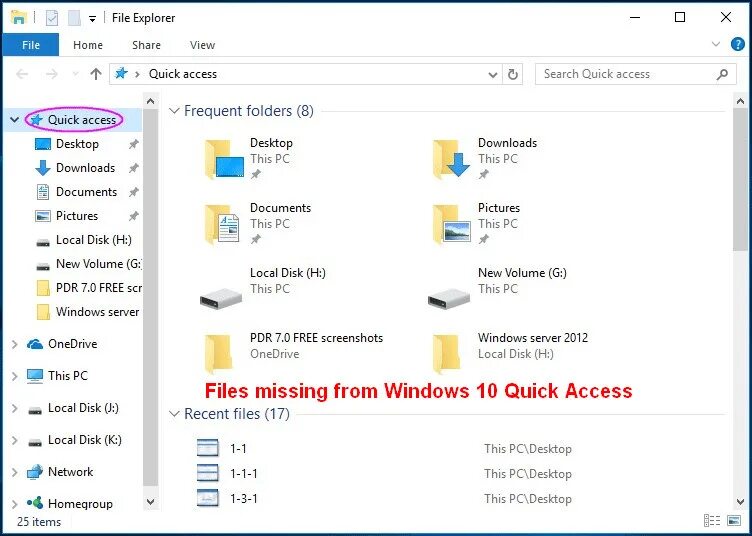The image size is (752, 536).
Task: Click navigation pane scroll down arrow
Action: tap(151, 502)
